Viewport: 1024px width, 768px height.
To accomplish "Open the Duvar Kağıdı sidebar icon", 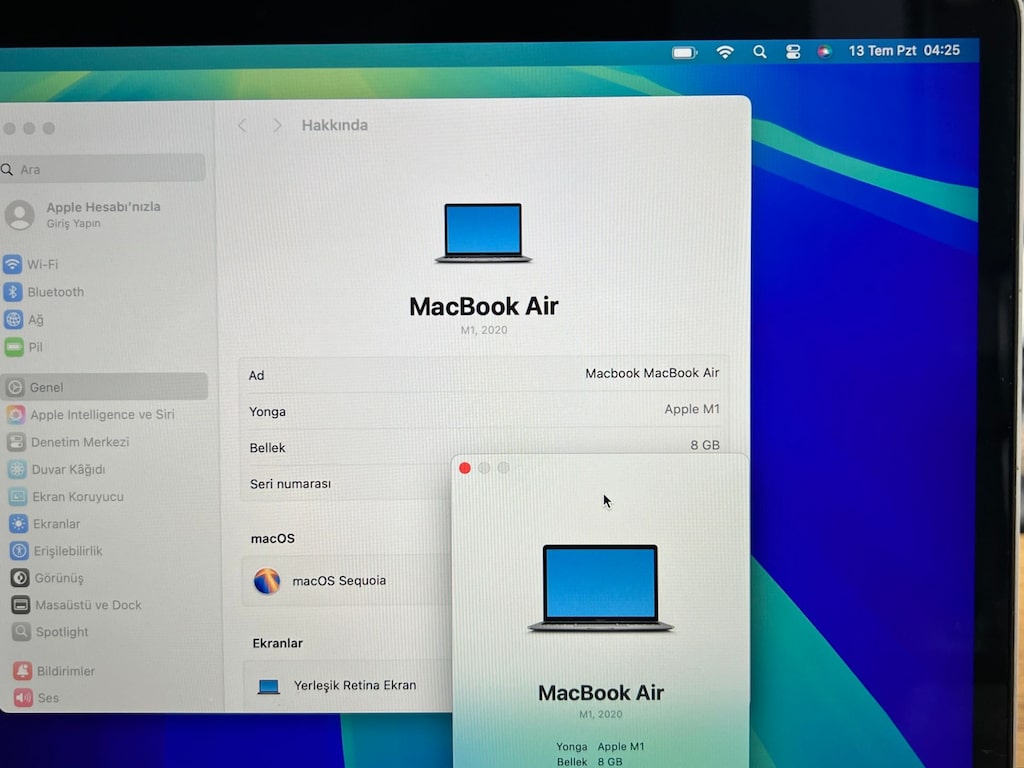I will click(18, 469).
